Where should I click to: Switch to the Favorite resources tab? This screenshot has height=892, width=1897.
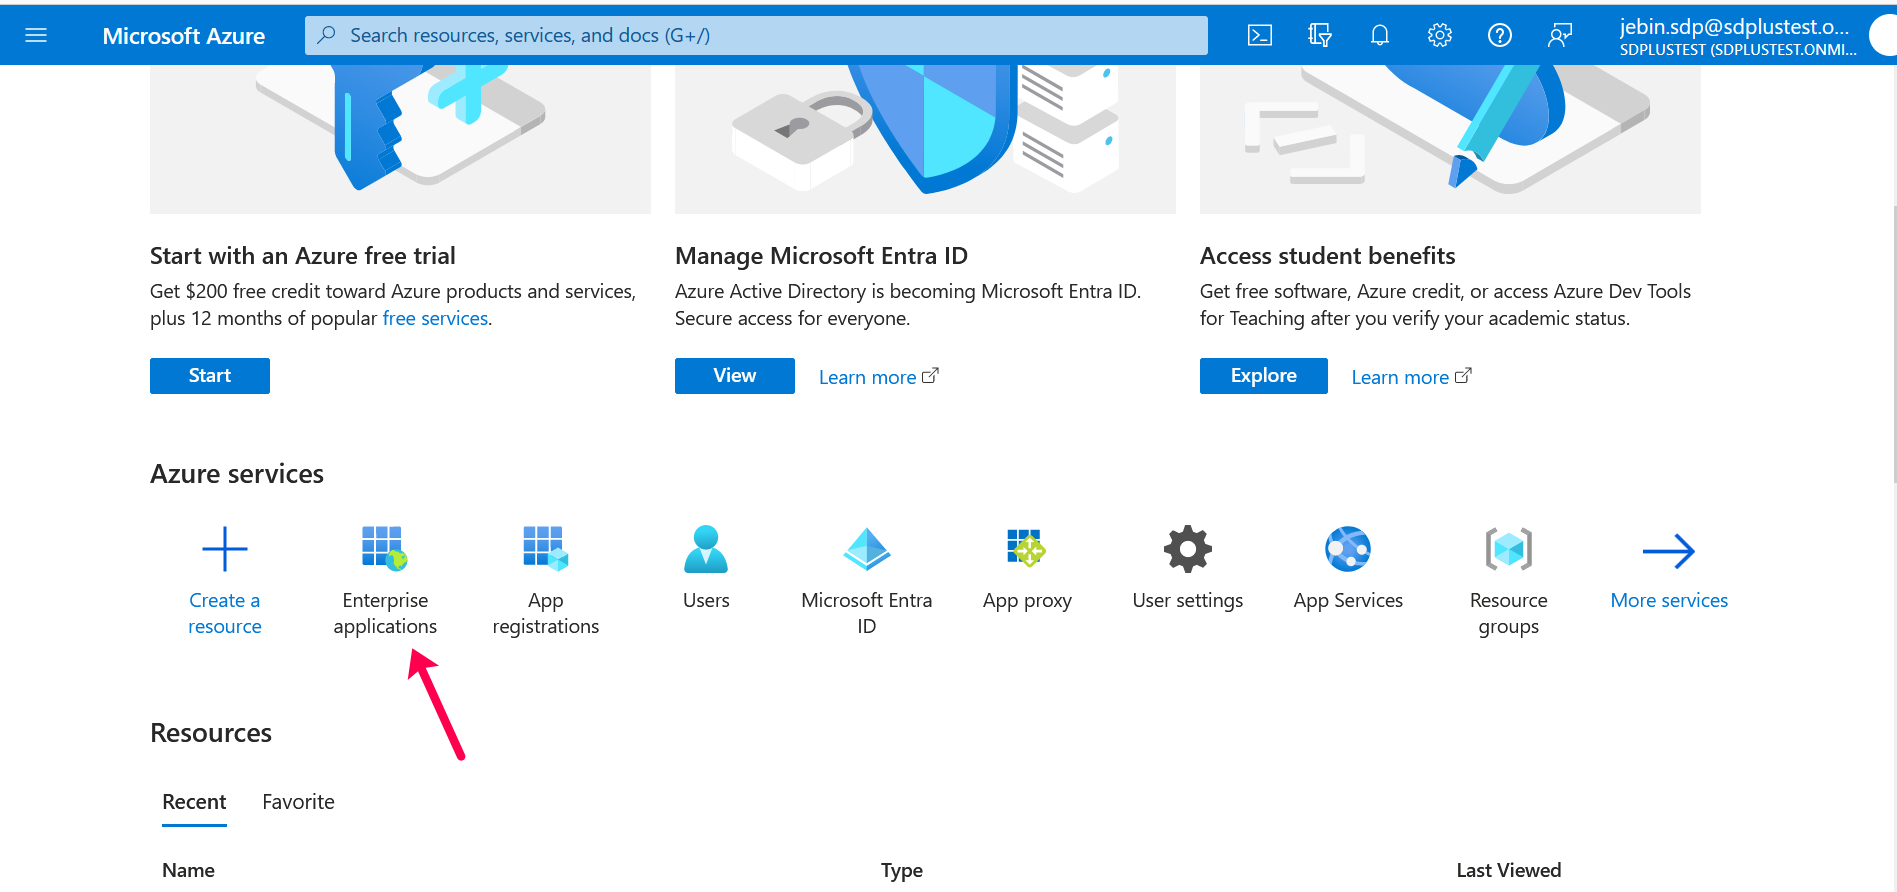298,802
